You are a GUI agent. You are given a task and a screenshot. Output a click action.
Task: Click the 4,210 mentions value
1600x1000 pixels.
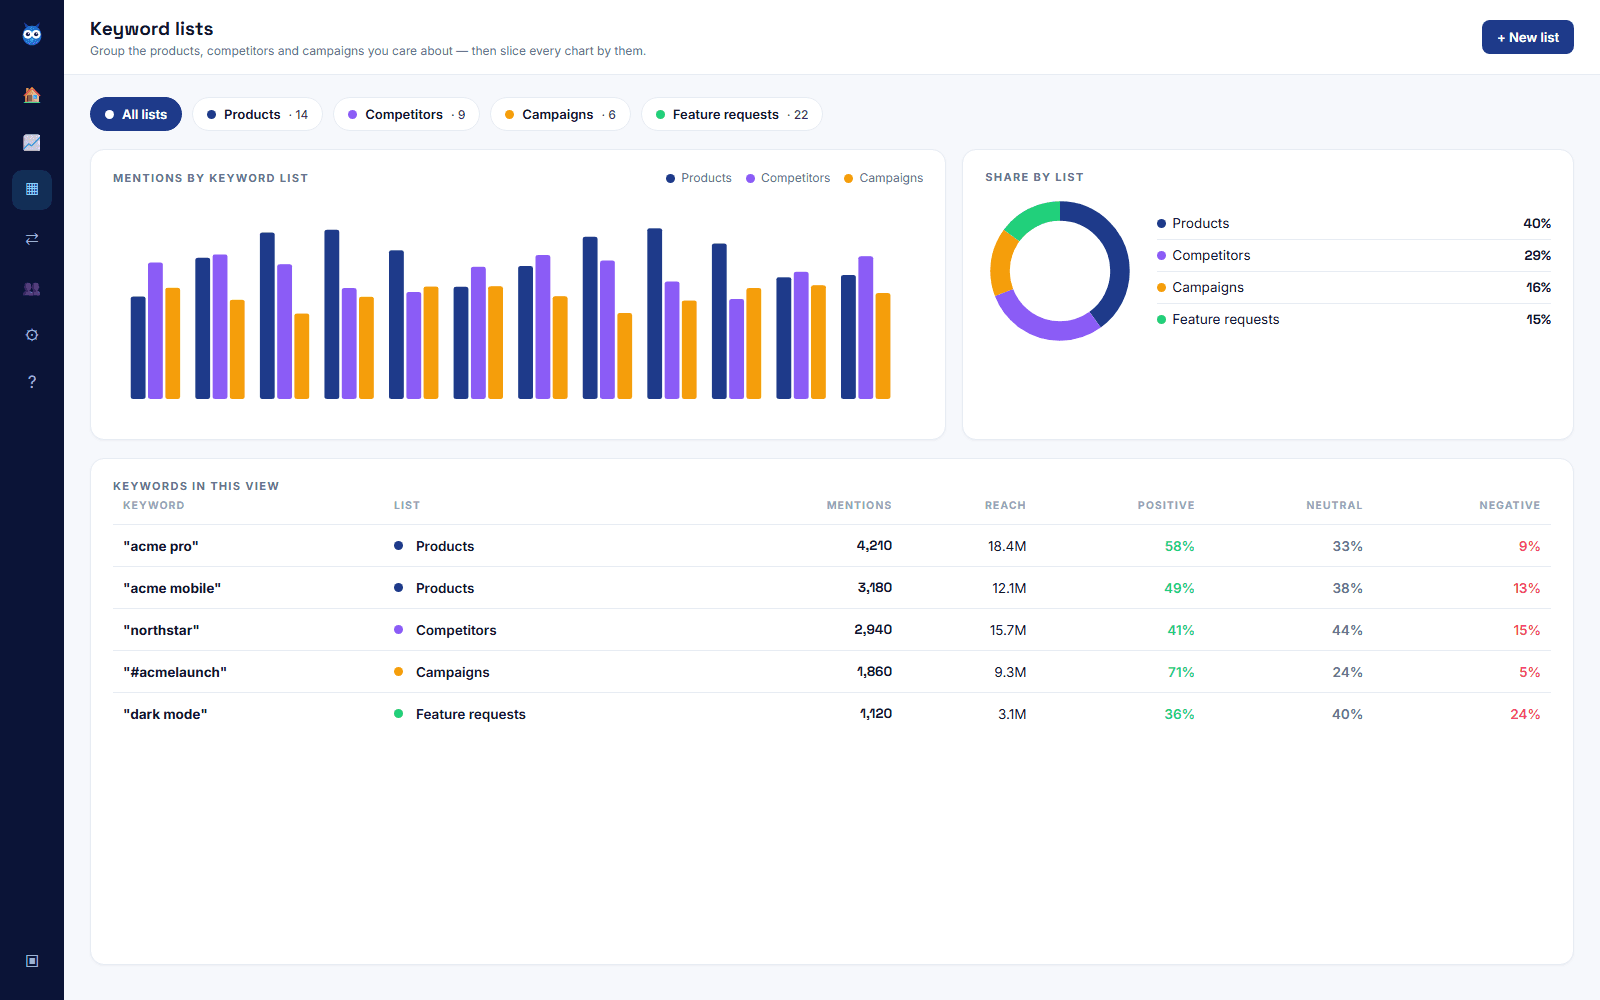[874, 546]
